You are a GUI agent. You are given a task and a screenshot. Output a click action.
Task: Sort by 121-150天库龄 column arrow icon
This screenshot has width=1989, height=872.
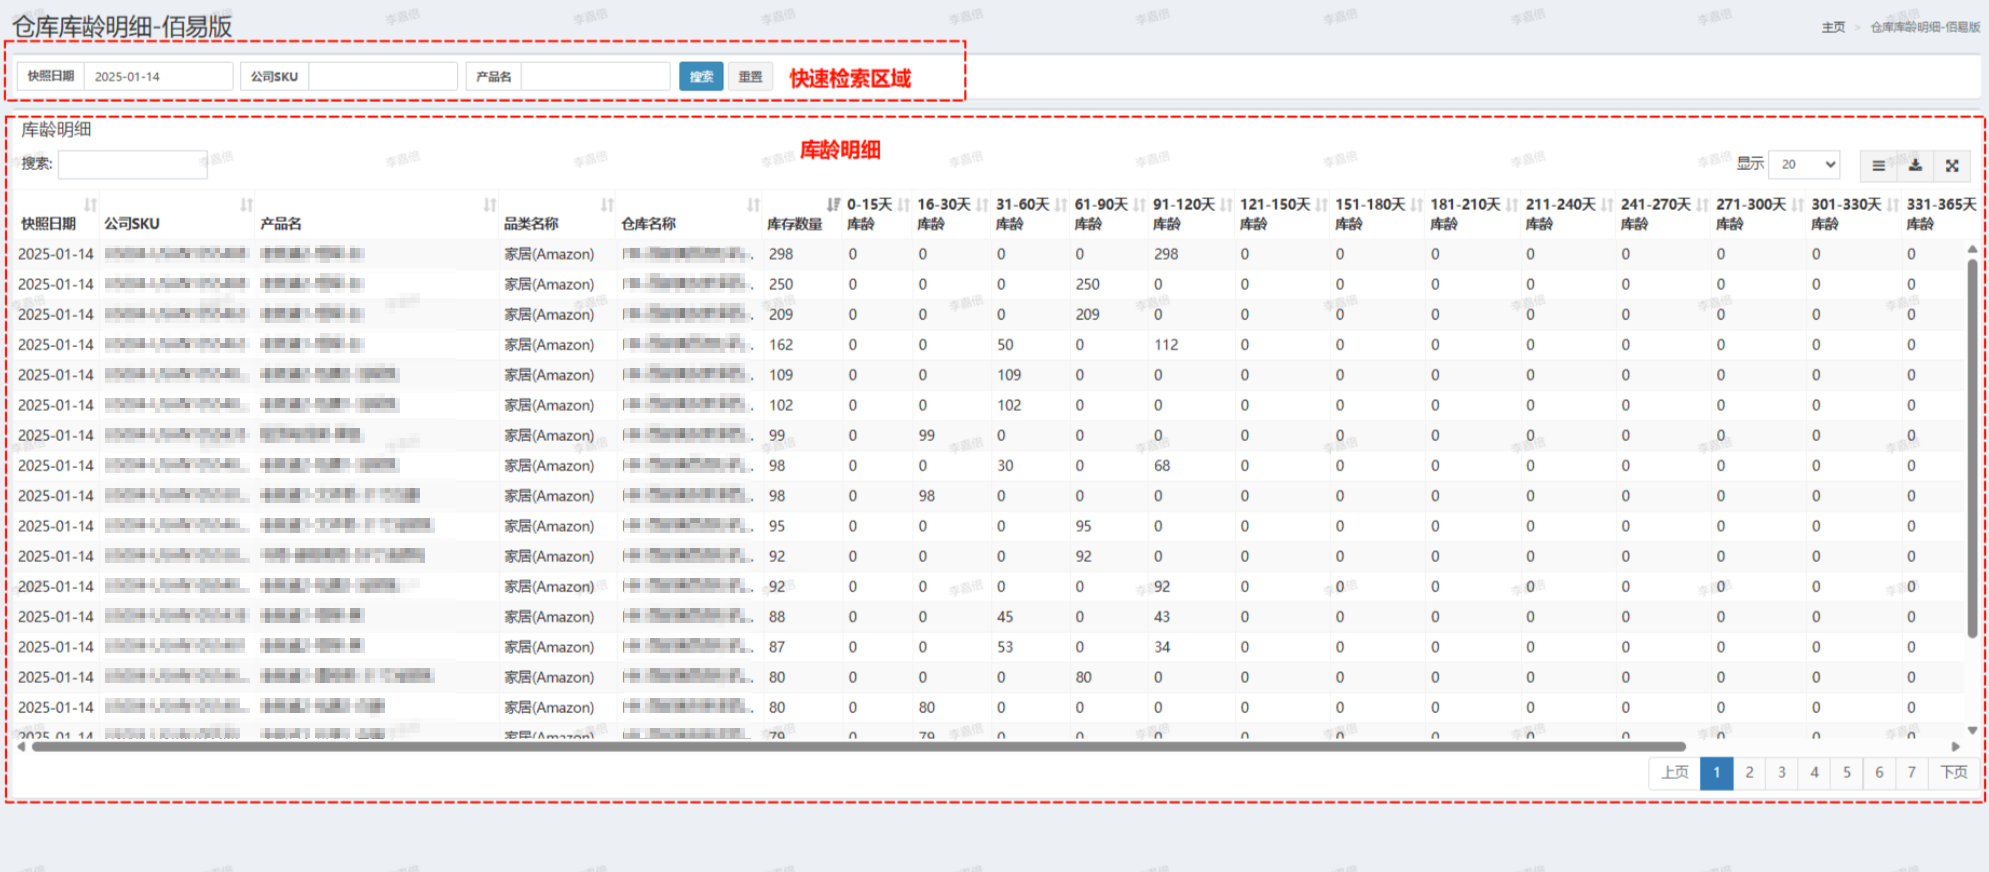pyautogui.click(x=1321, y=204)
